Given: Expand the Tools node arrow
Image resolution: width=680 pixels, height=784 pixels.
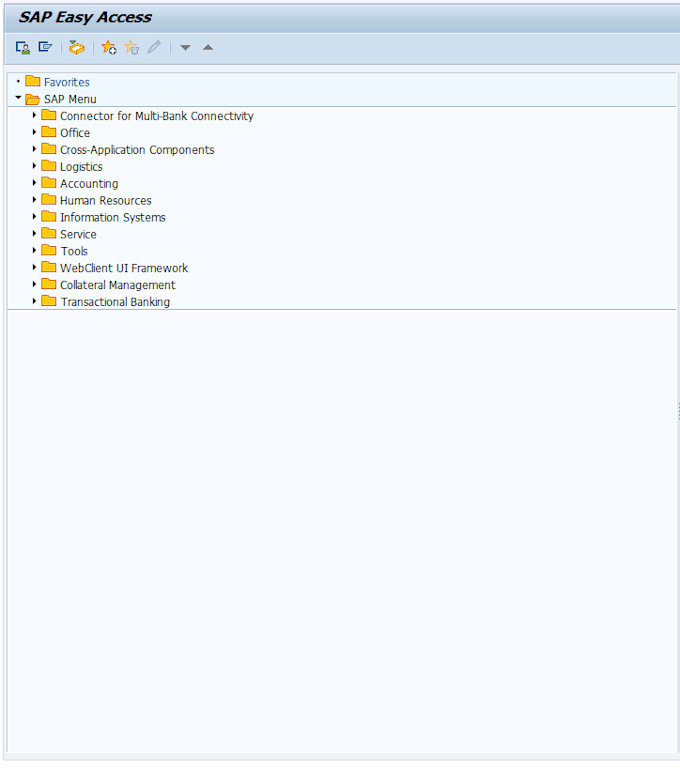Looking at the screenshot, I should coord(34,250).
